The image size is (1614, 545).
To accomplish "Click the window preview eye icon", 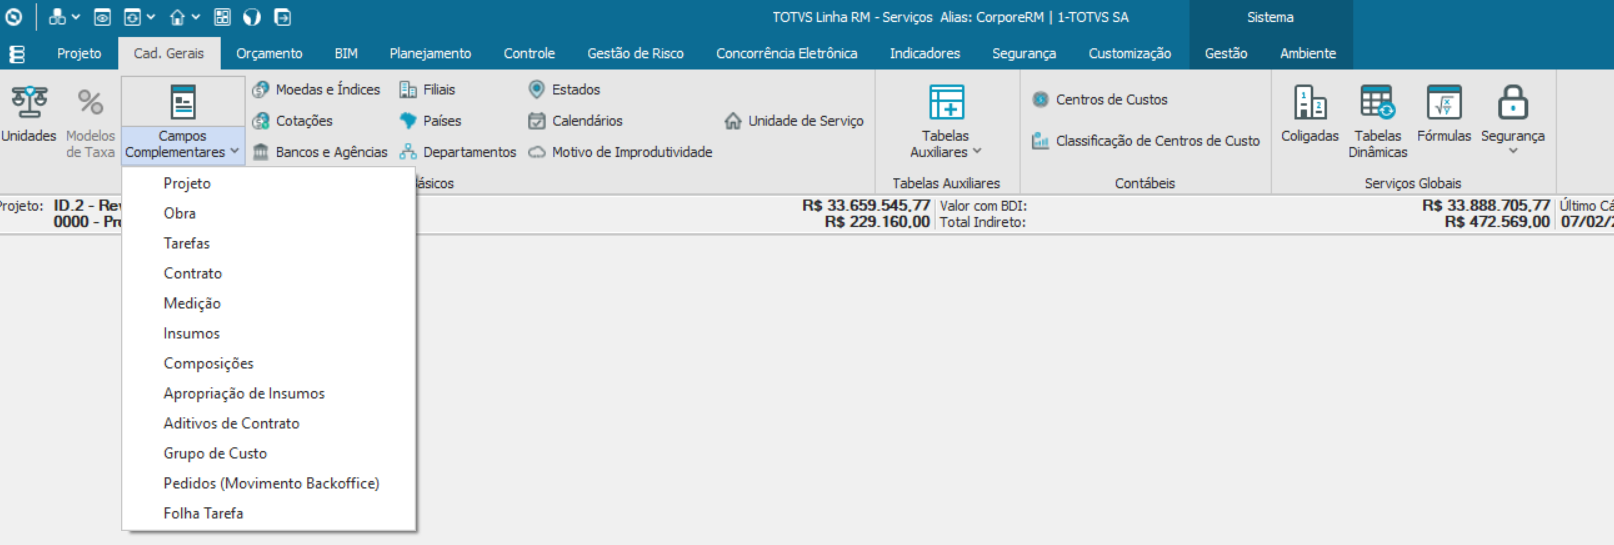I will click(x=102, y=17).
